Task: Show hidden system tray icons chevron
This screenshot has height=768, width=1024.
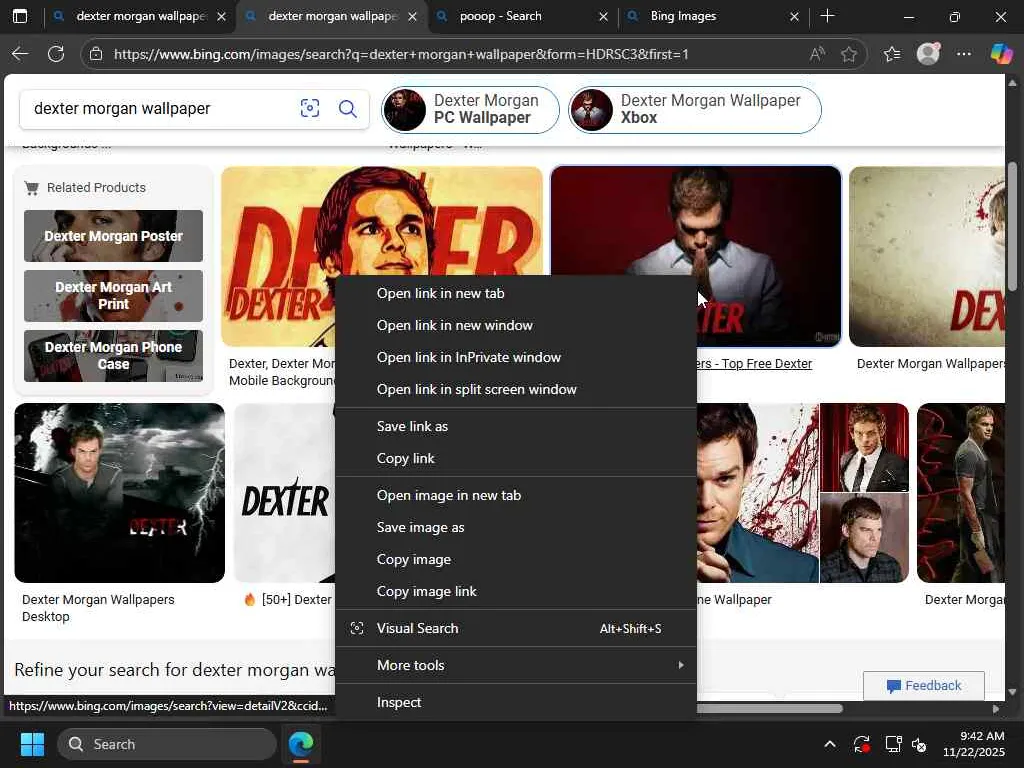Action: point(829,744)
